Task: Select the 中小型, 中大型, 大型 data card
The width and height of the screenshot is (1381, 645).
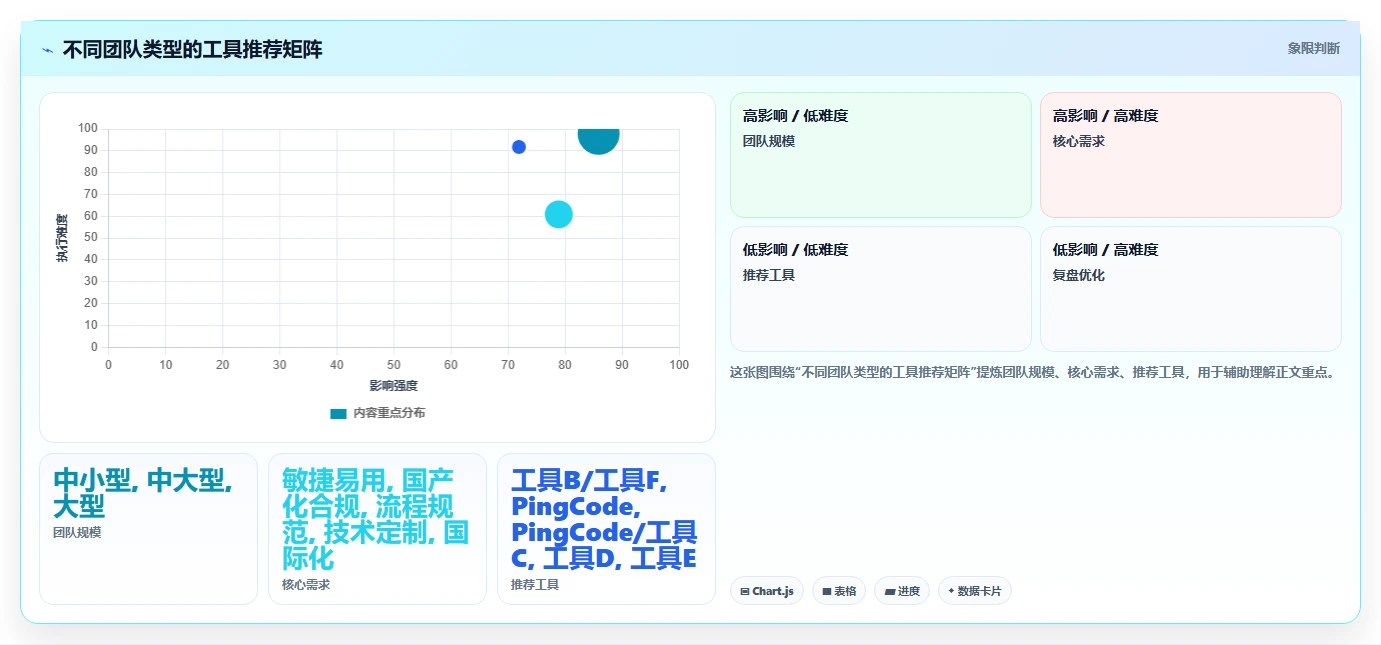Action: click(x=148, y=529)
